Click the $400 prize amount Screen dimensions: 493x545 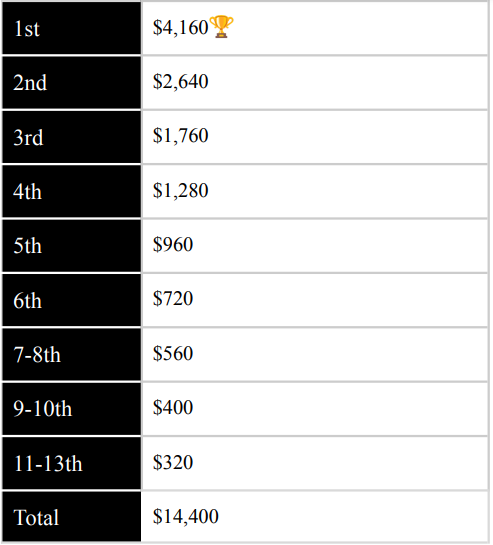pos(173,407)
